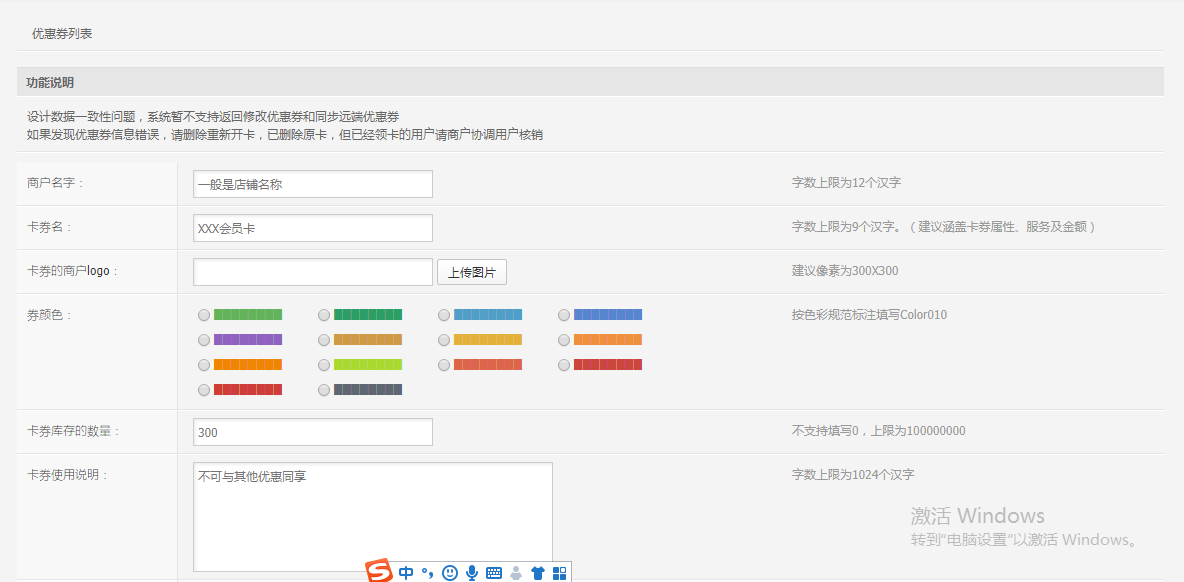Select the purple coupon color radio
1184x582 pixels.
[x=204, y=340]
